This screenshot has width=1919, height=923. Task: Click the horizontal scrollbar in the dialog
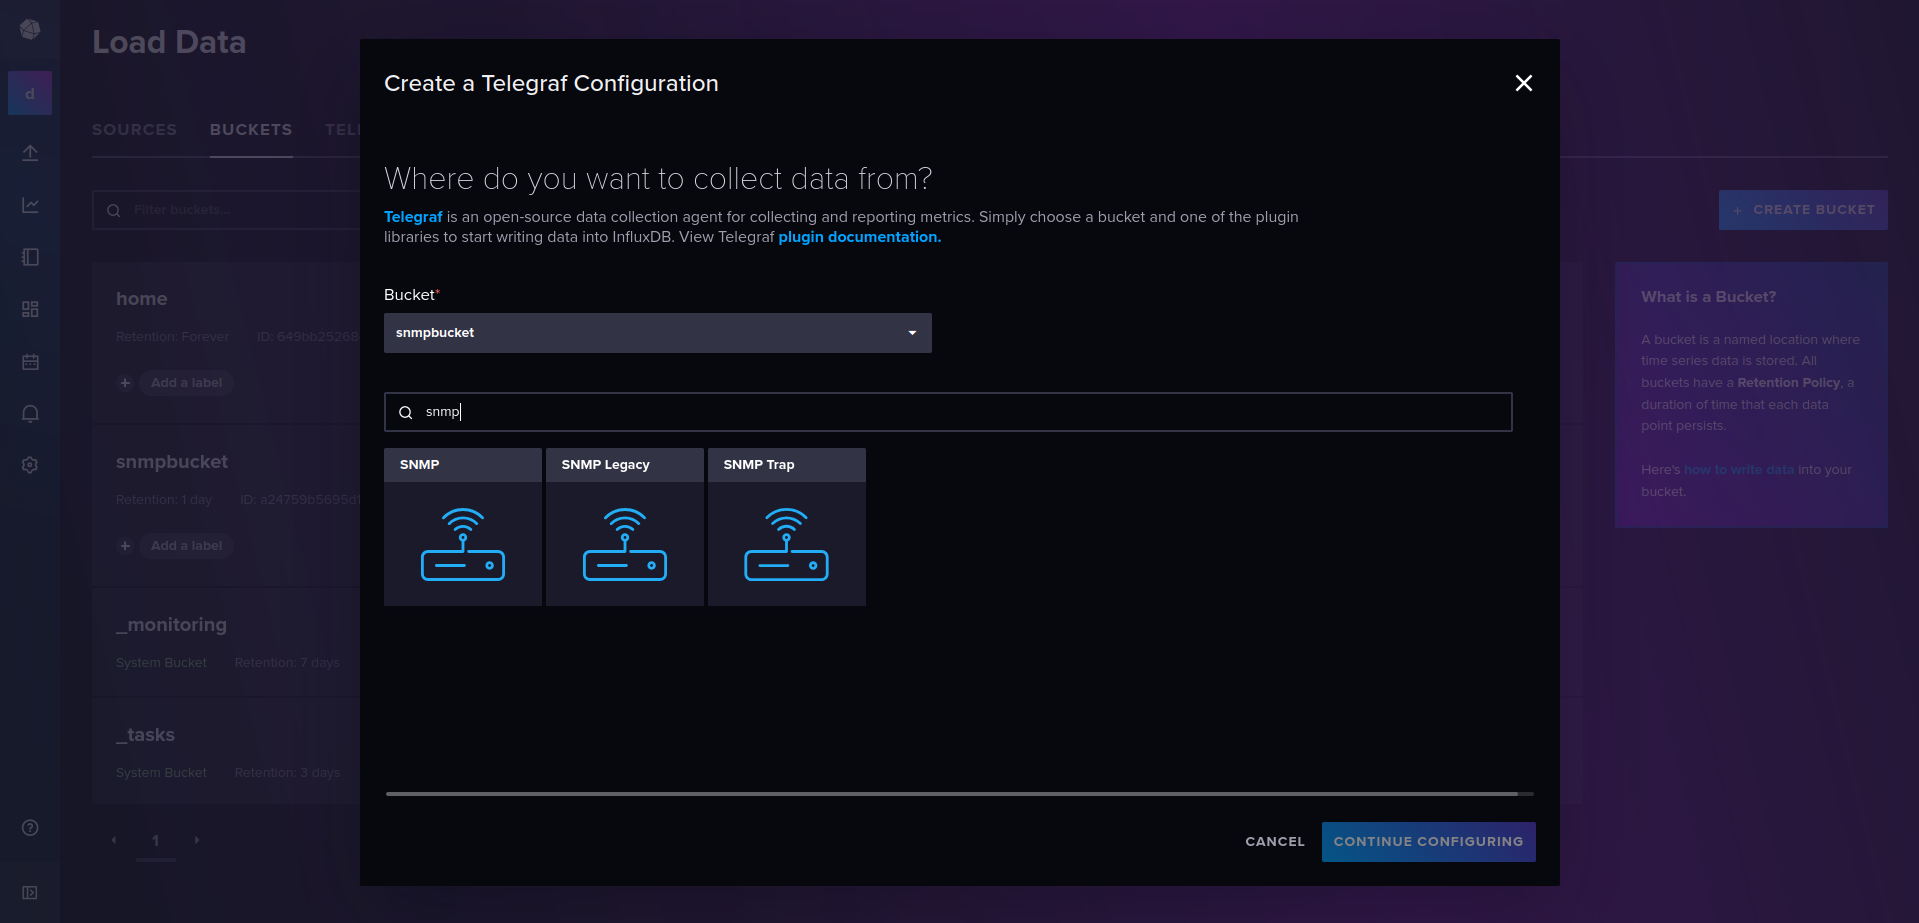[952, 794]
